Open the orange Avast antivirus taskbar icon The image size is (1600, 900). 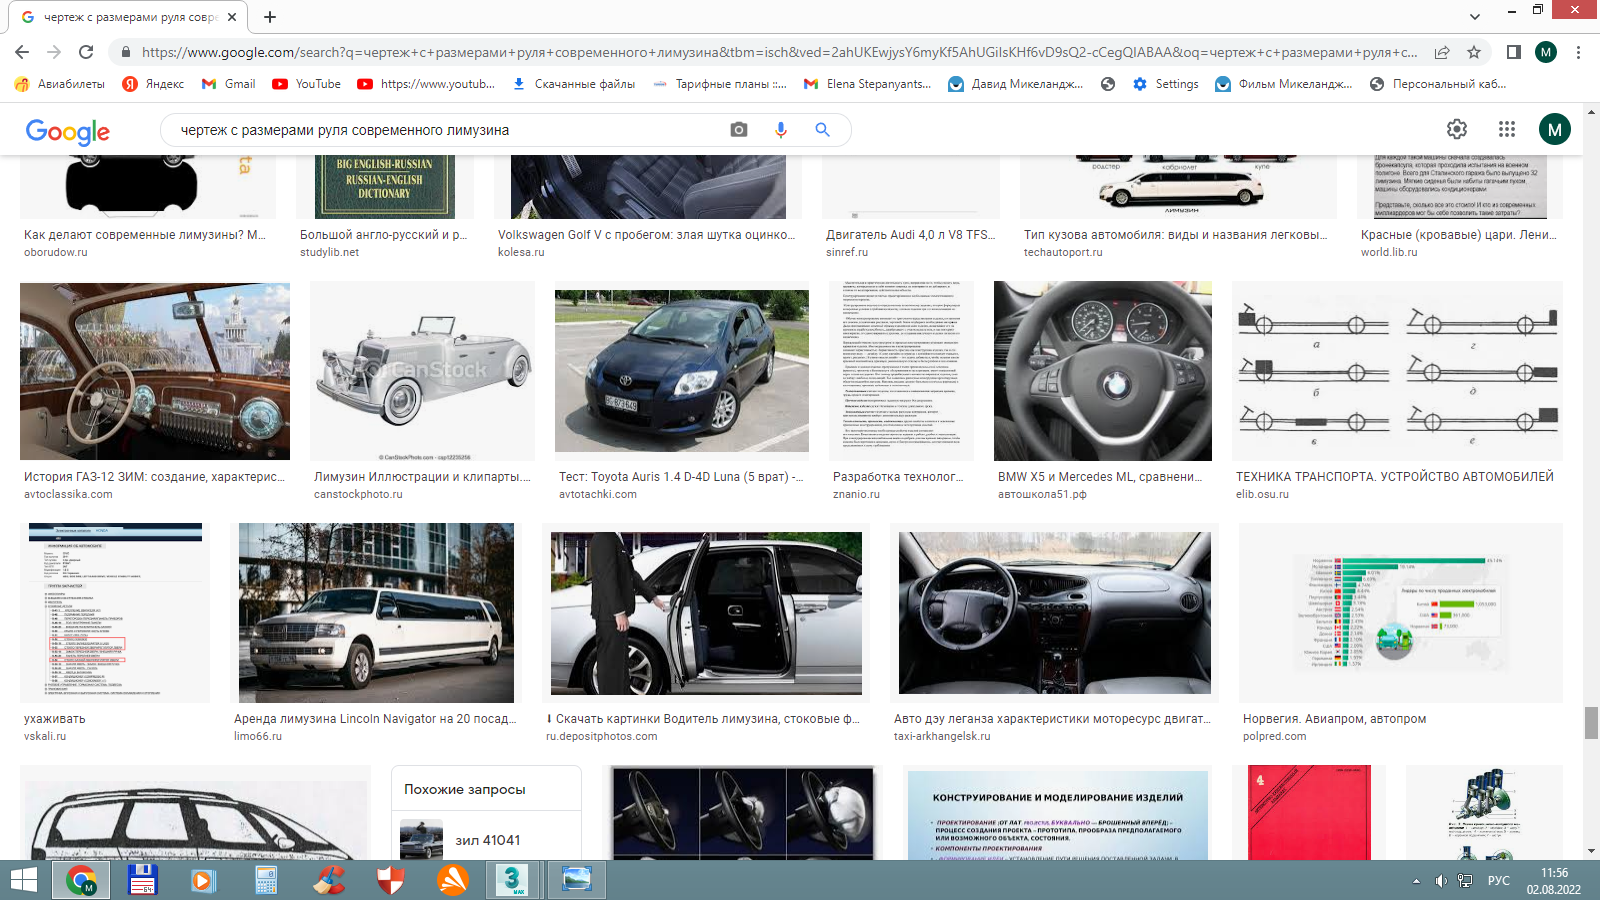453,880
